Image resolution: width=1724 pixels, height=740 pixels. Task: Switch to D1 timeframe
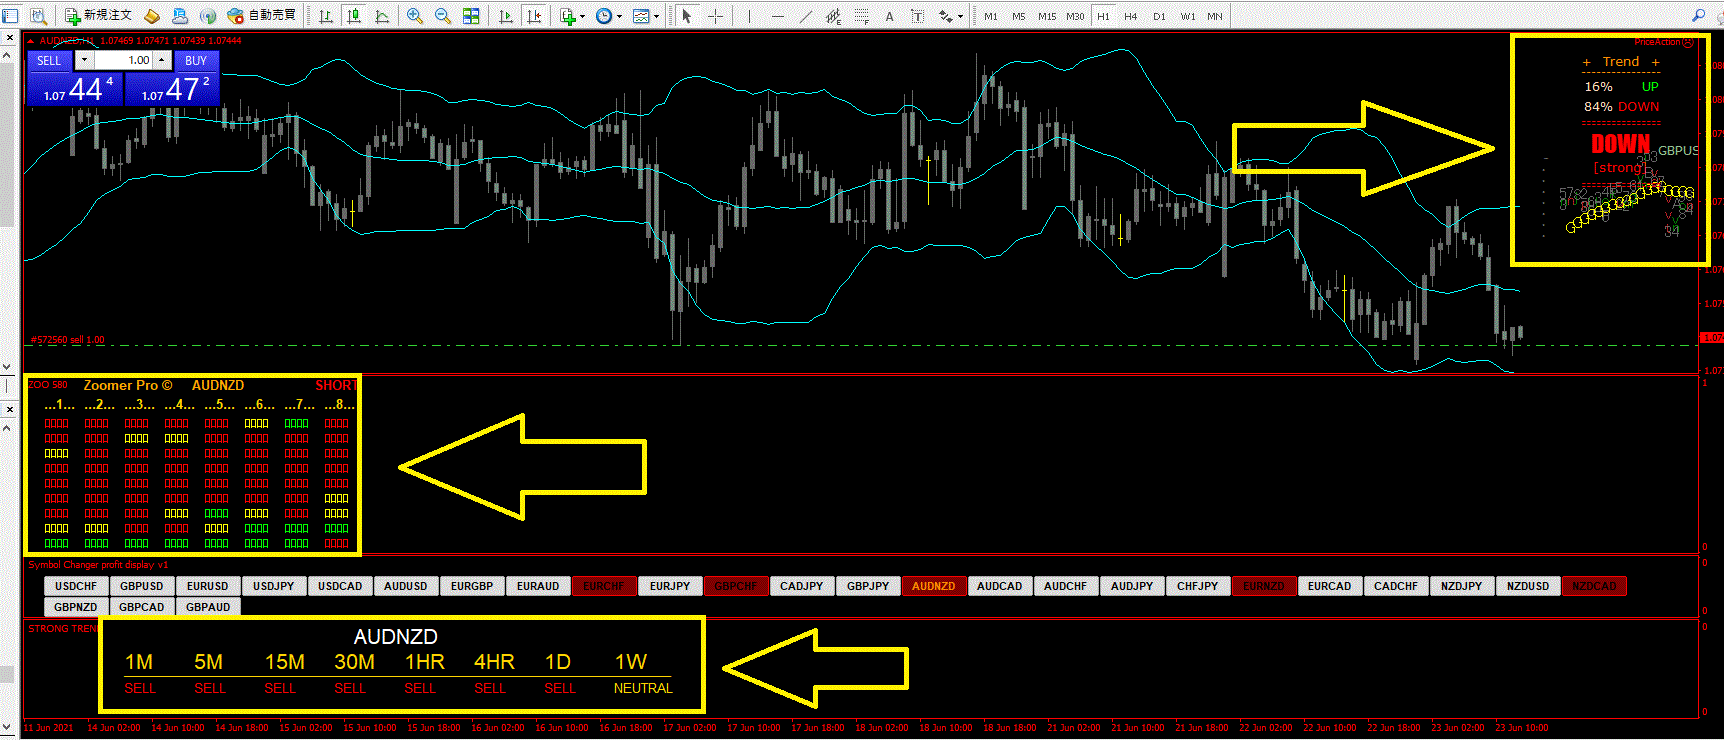(1159, 16)
